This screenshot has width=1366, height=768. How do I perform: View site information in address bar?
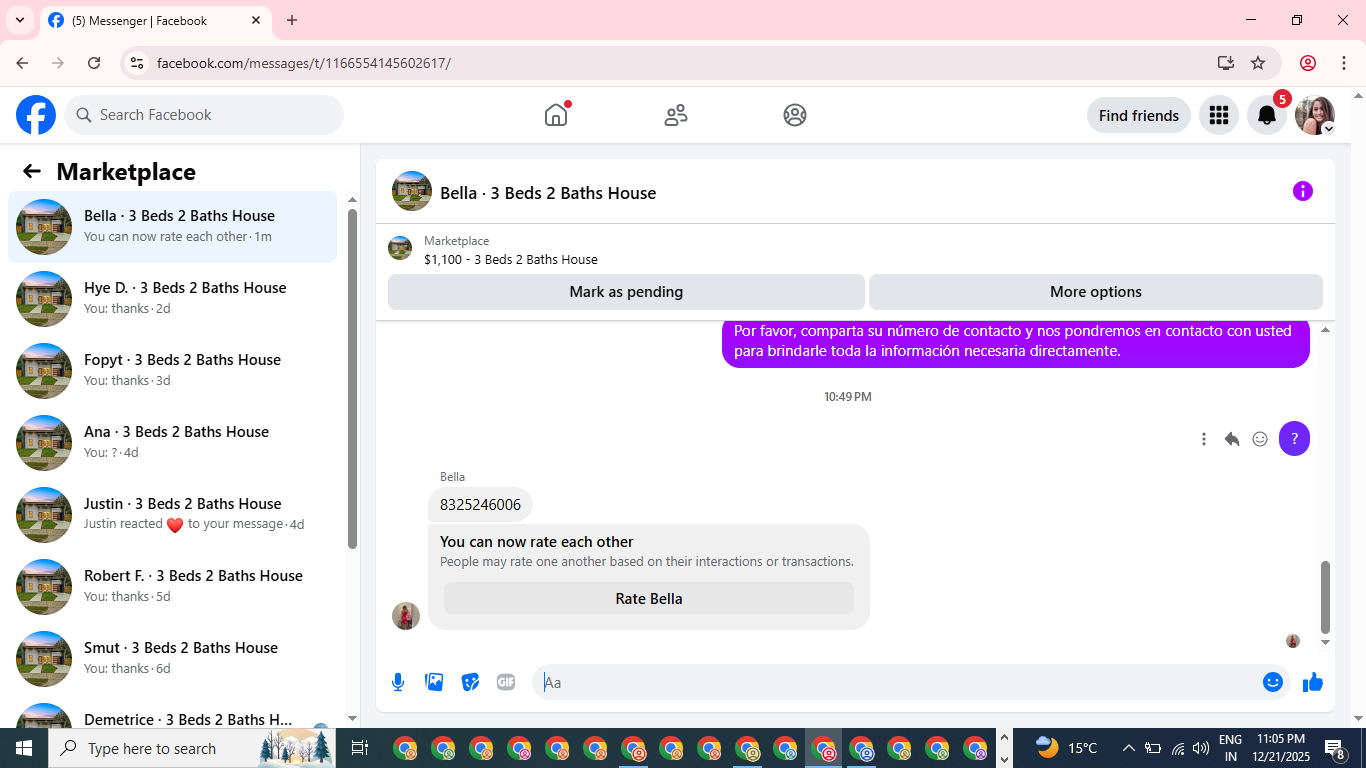click(x=137, y=63)
